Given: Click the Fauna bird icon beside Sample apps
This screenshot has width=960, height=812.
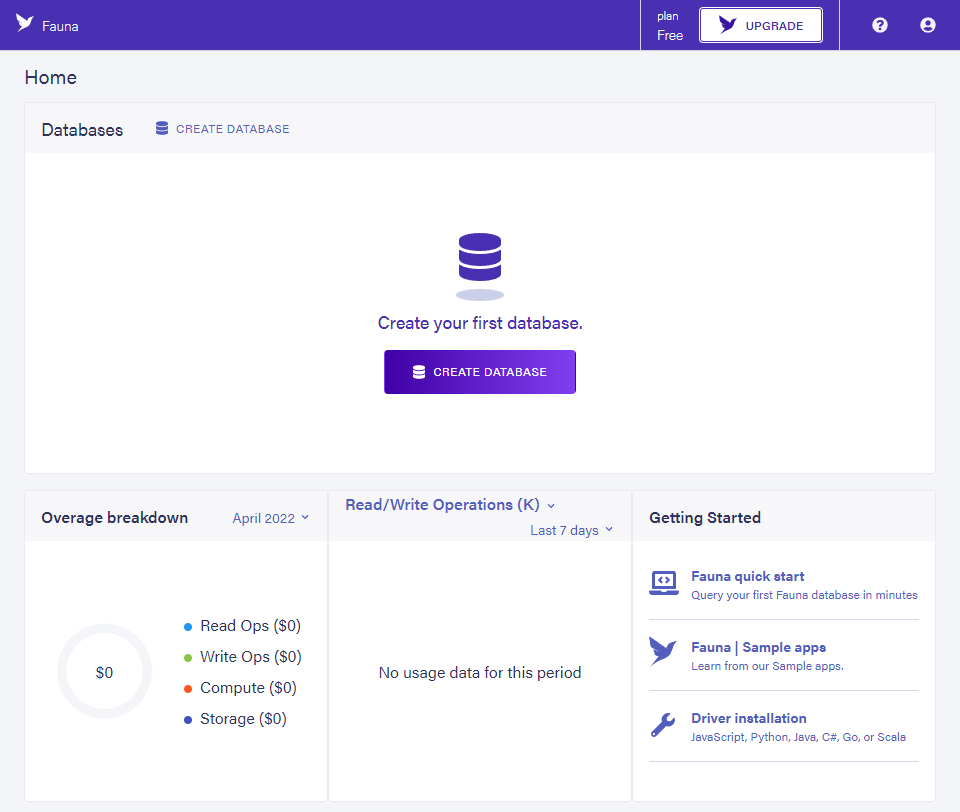Looking at the screenshot, I should tap(663, 652).
